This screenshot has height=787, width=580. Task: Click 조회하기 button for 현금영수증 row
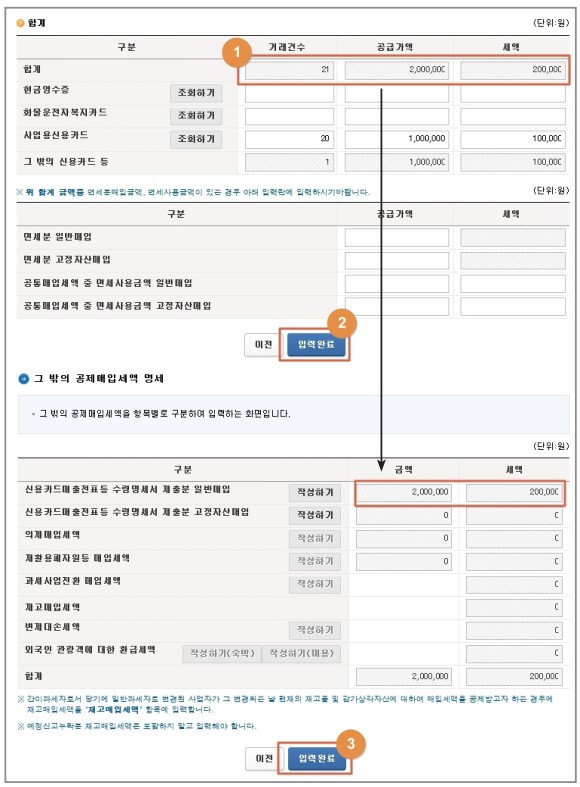(x=196, y=93)
